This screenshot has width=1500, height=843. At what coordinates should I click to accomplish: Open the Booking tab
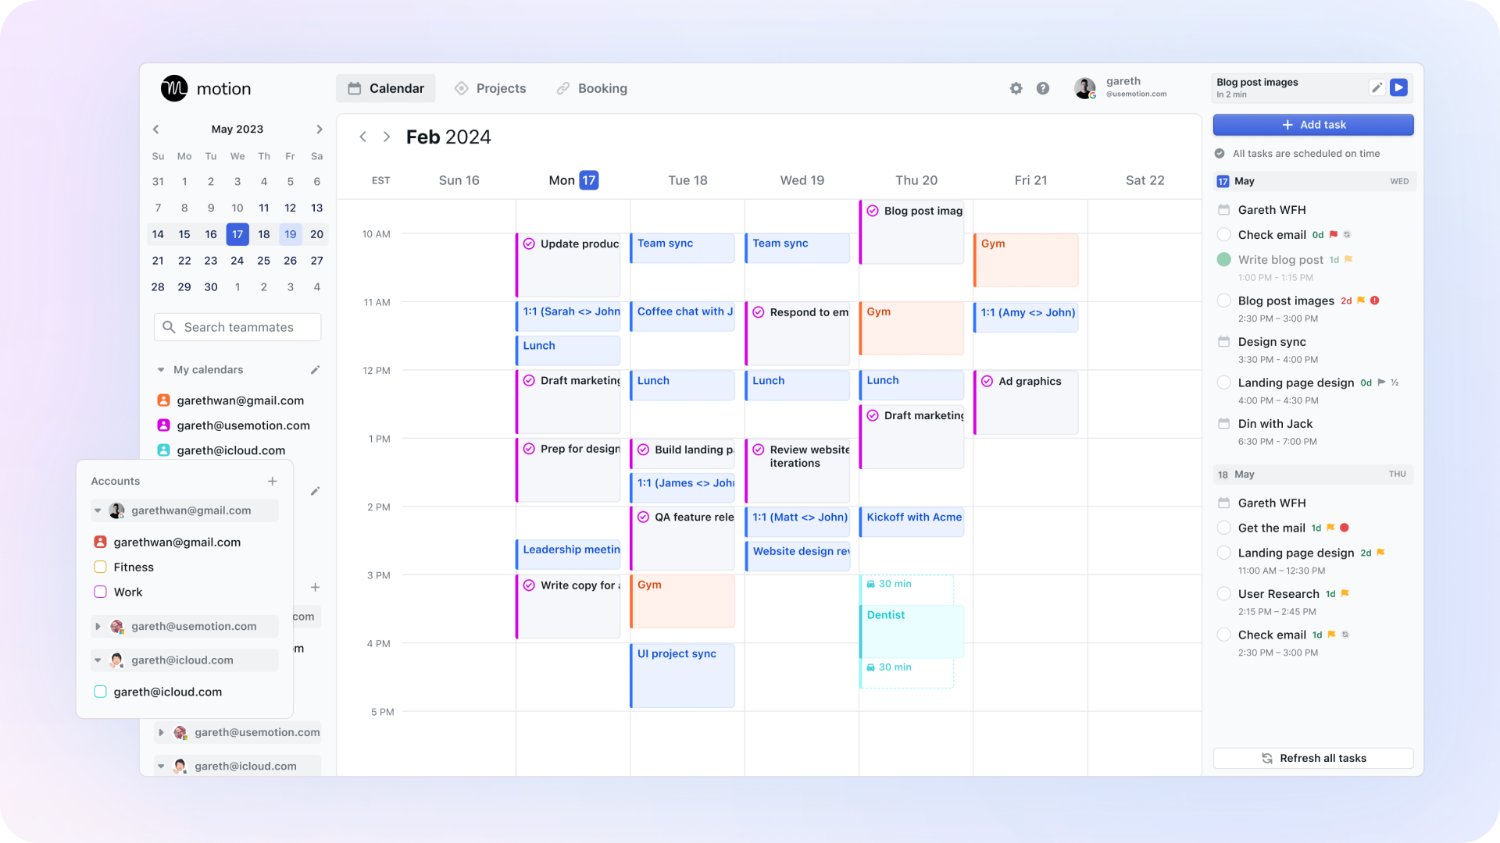click(x=592, y=89)
